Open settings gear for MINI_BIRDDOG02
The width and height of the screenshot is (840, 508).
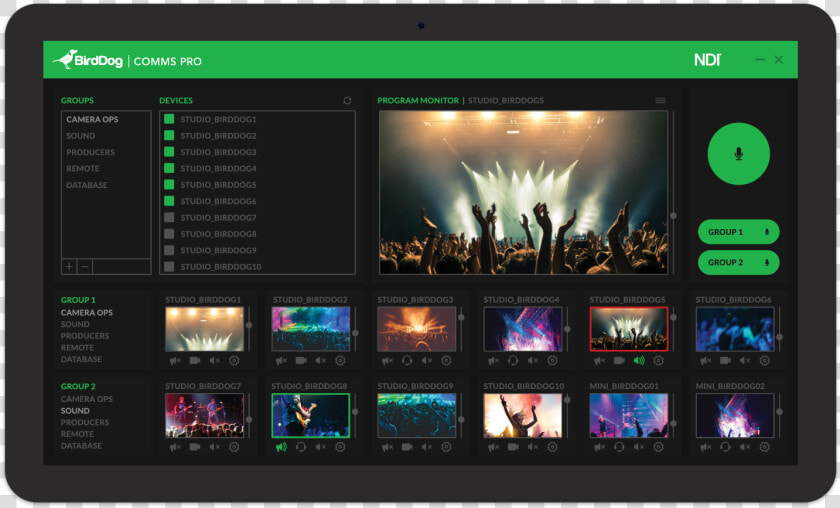point(764,447)
